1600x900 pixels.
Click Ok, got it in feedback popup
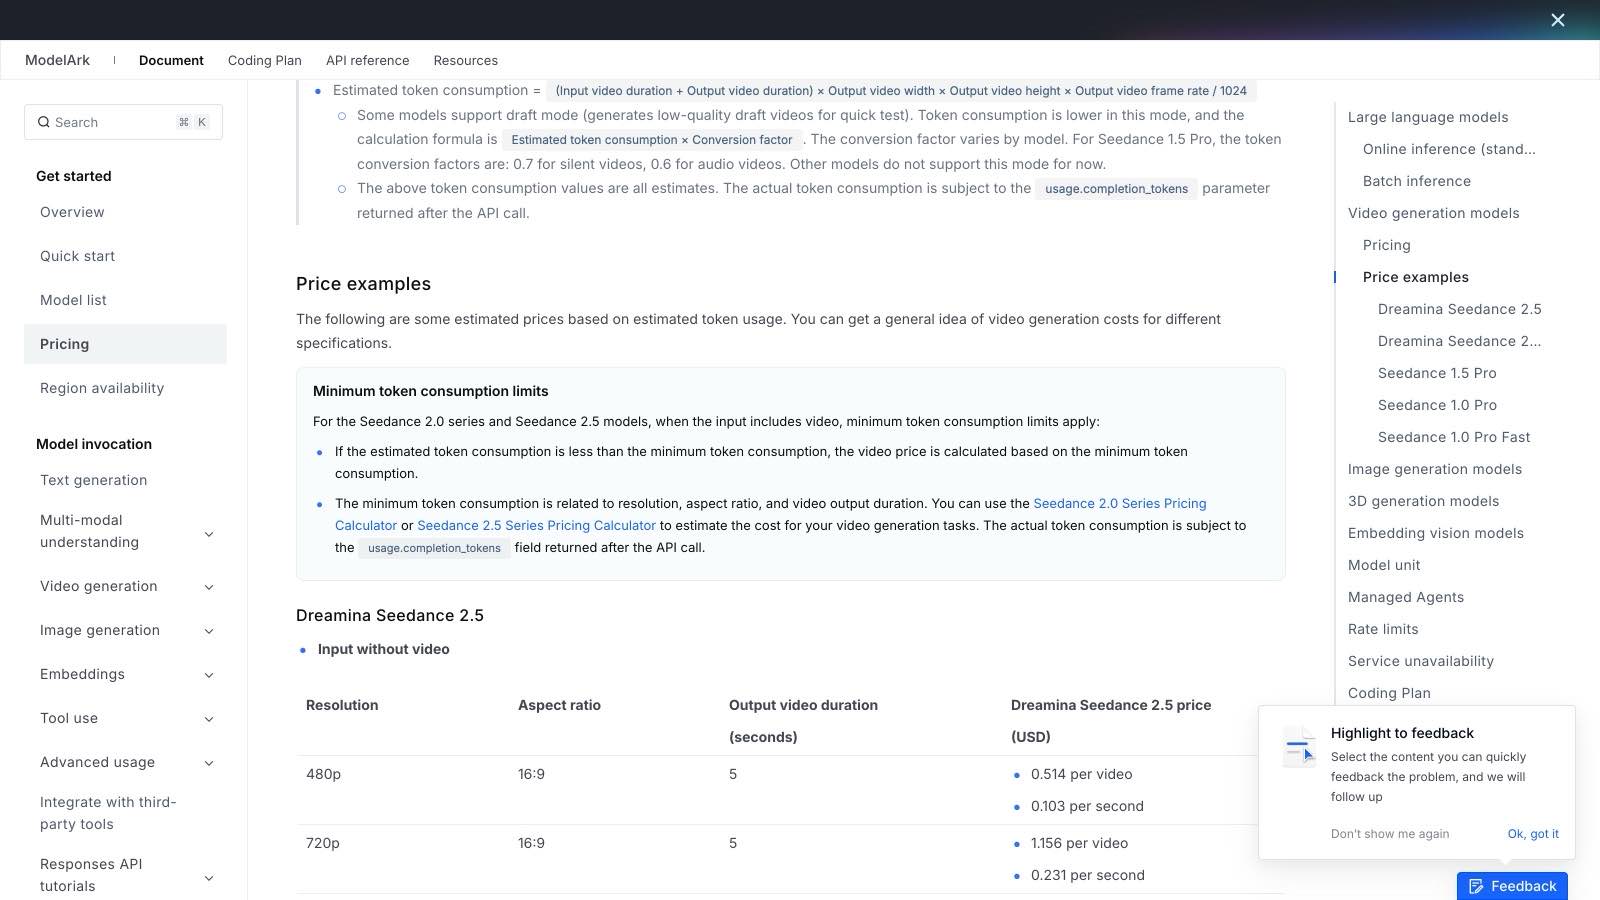(1533, 834)
